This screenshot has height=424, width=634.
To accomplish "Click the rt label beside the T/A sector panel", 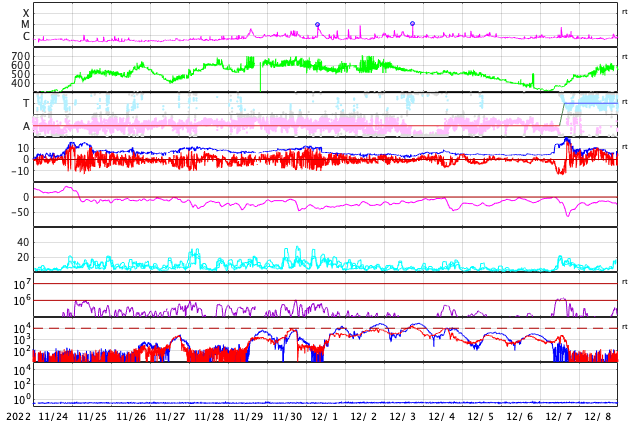I will [625, 101].
